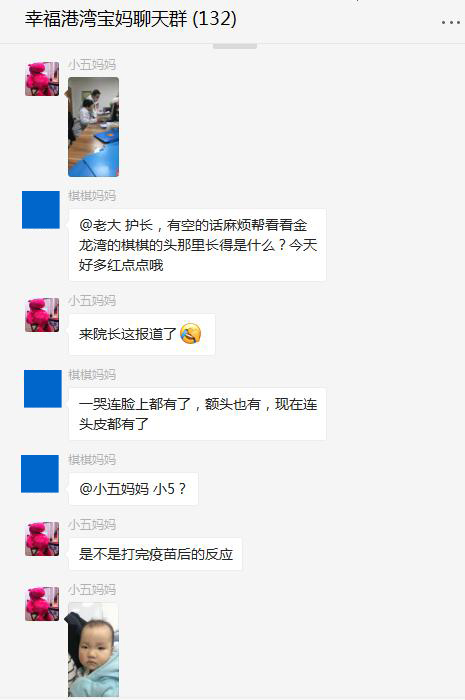The width and height of the screenshot is (465, 700).
Task: Open the baby photo thumbnail at bottom
Action: pyautogui.click(x=93, y=650)
